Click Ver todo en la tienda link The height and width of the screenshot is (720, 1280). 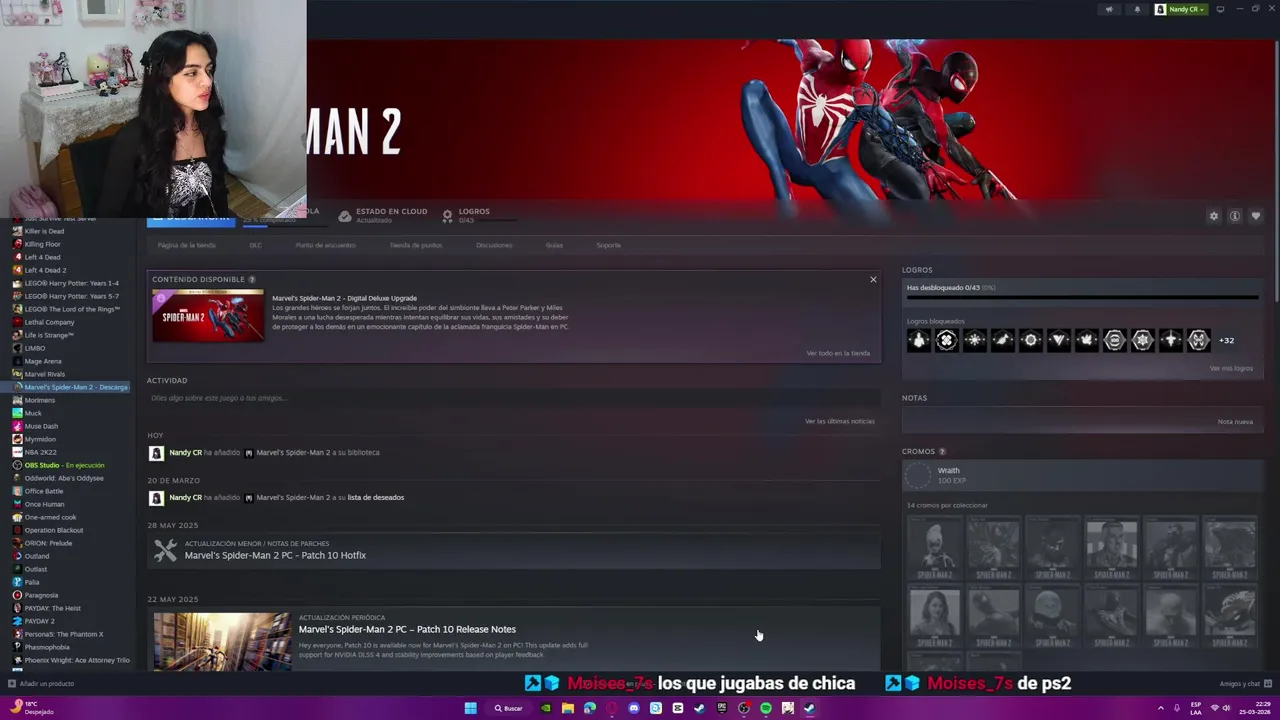click(838, 353)
